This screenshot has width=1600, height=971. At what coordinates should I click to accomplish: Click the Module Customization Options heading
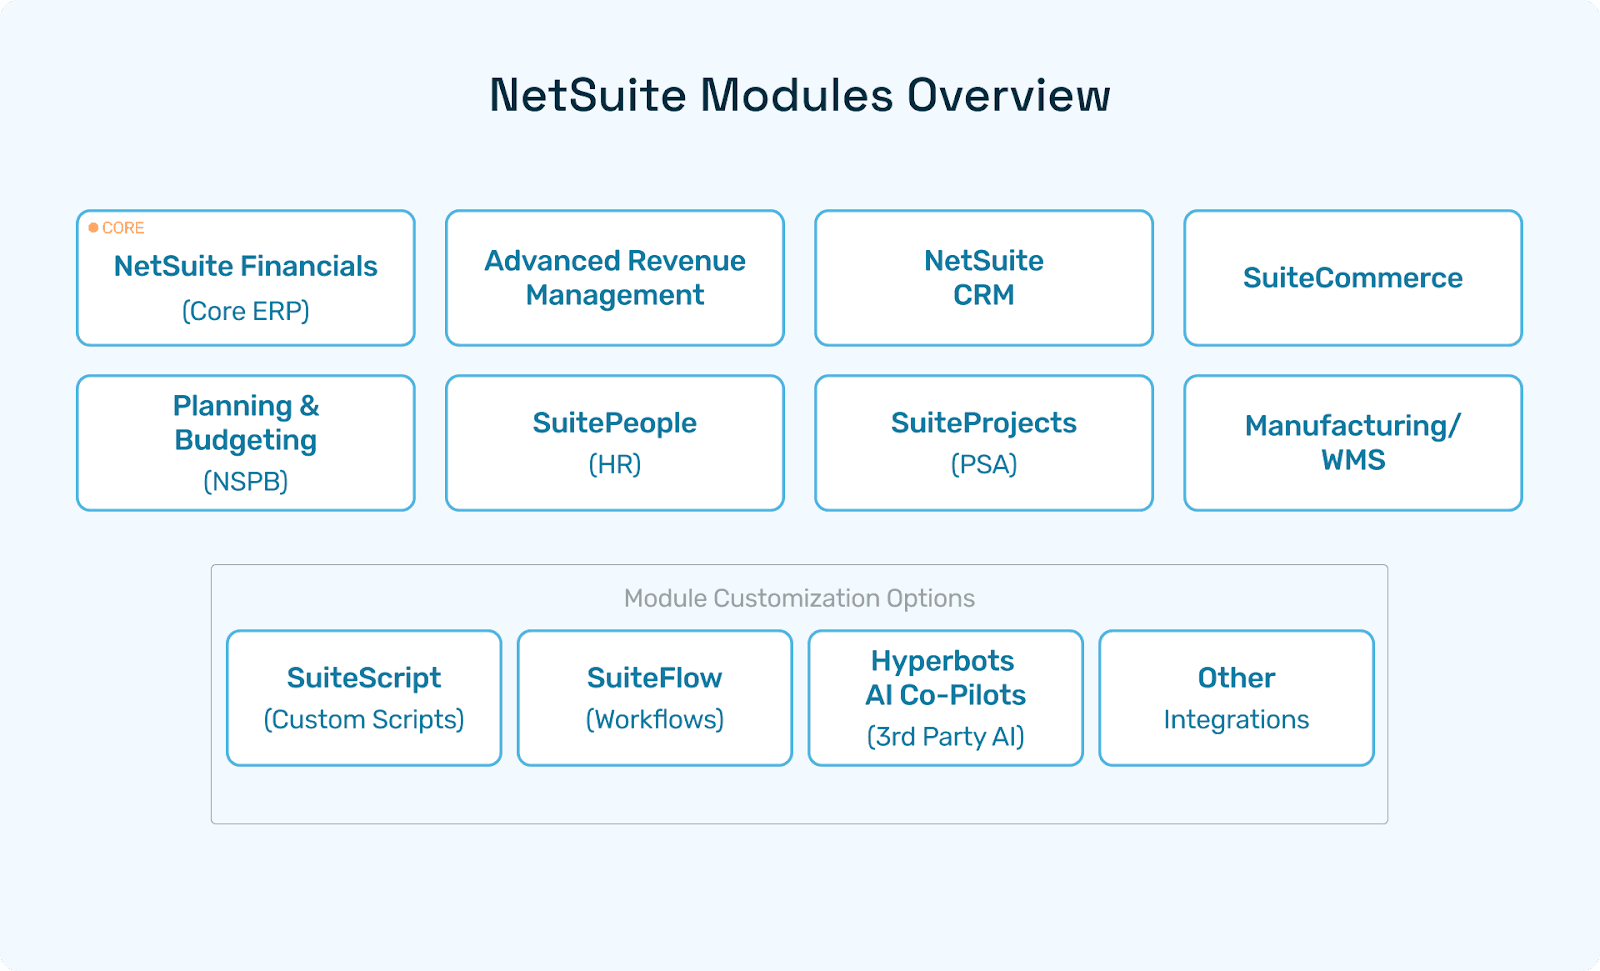800,598
